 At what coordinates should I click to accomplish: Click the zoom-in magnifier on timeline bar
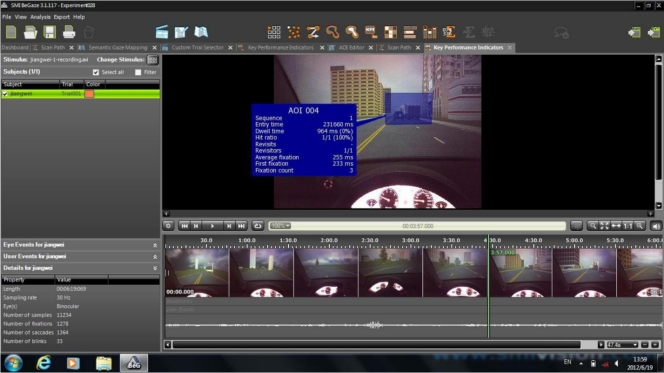[x=592, y=226]
